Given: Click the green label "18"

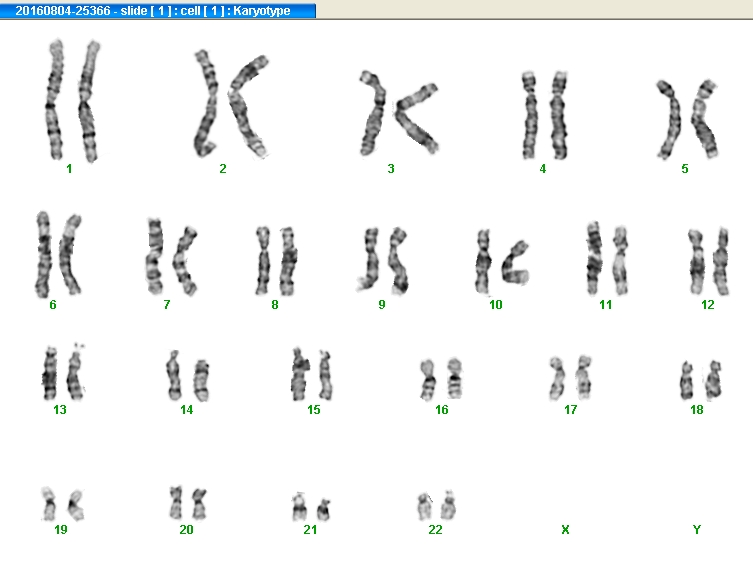Looking at the screenshot, I should tap(697, 410).
